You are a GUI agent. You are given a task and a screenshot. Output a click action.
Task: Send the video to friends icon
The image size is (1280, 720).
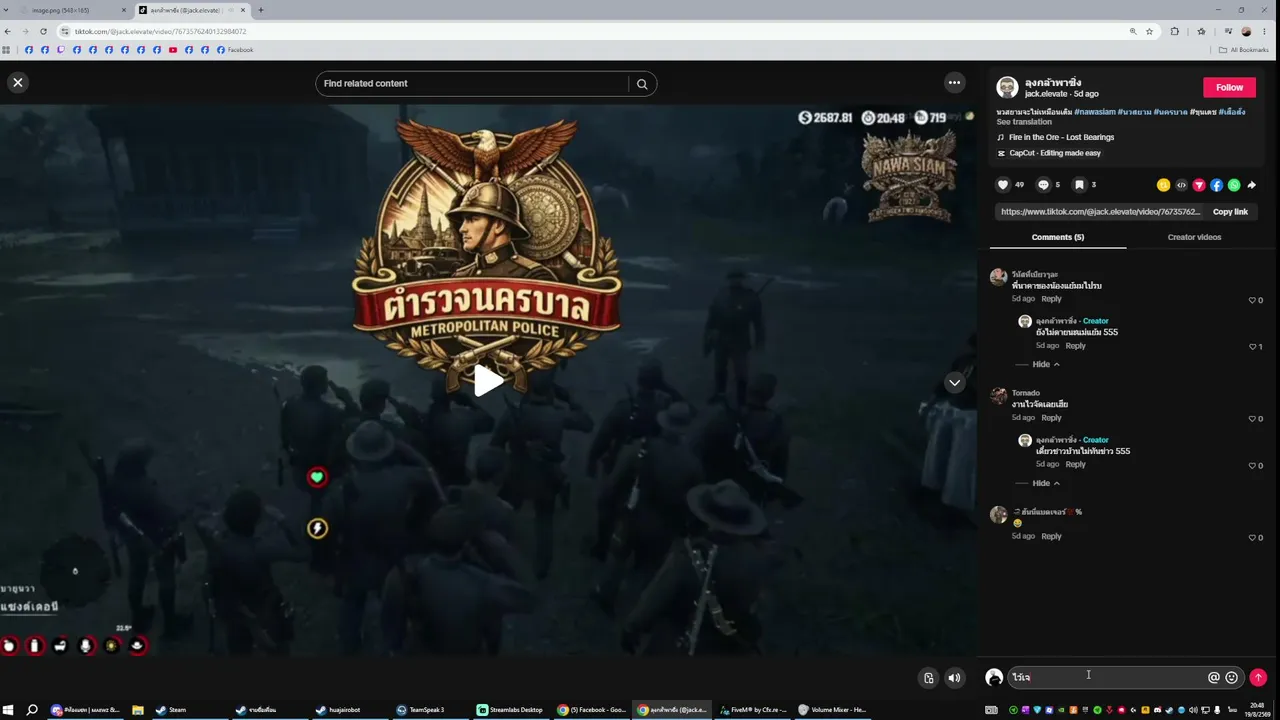pos(1199,185)
